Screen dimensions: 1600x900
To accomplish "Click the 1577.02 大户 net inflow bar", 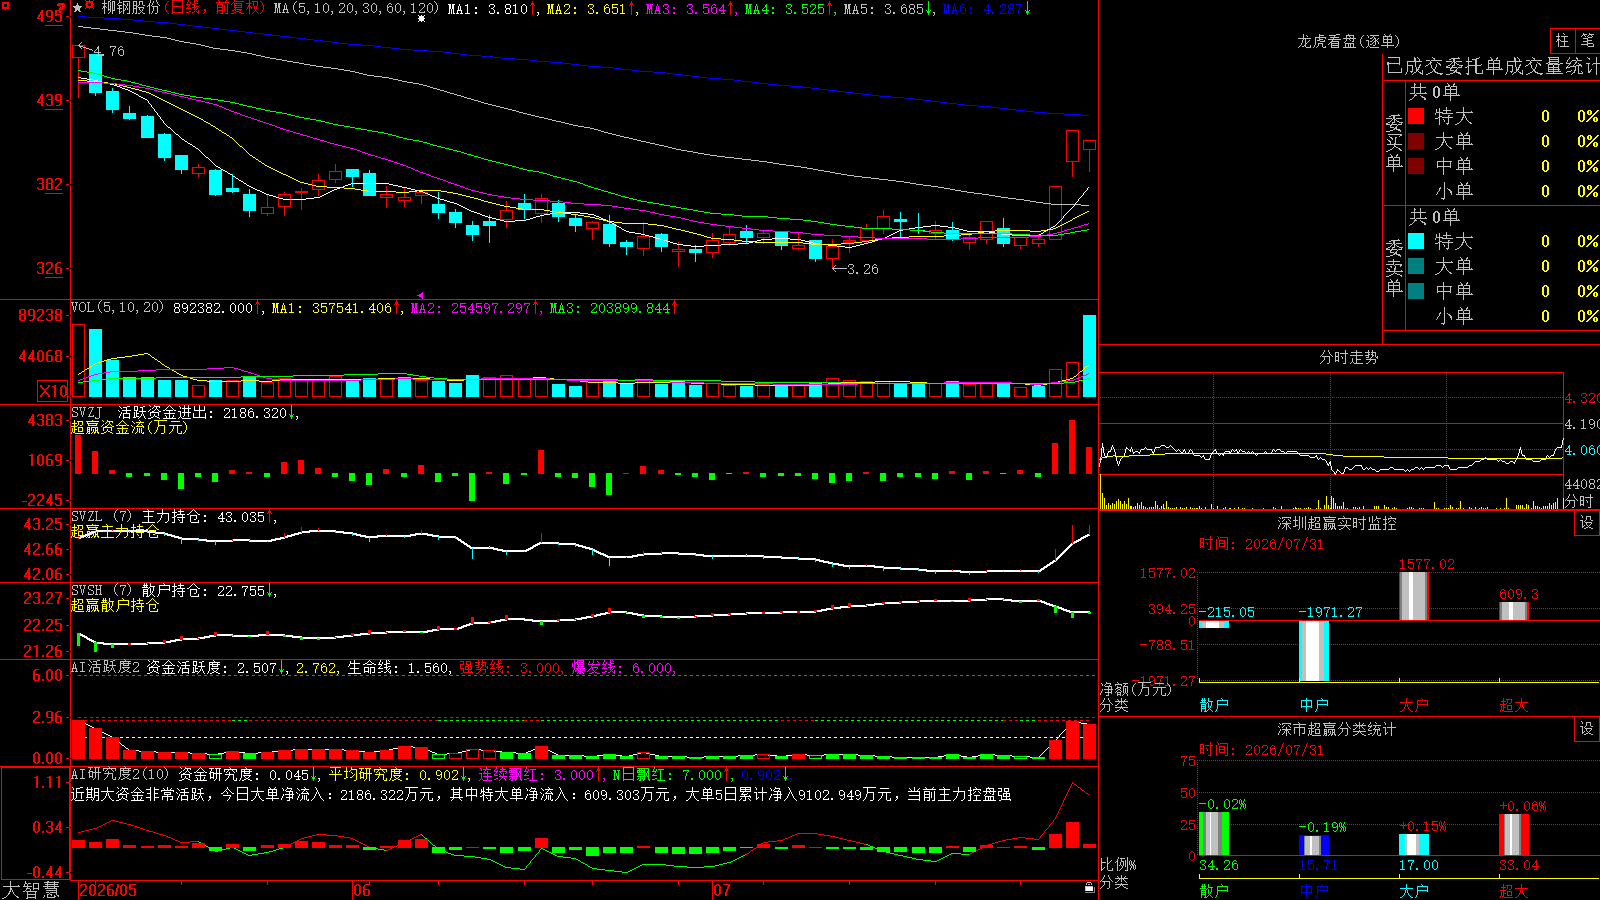I will [1413, 596].
